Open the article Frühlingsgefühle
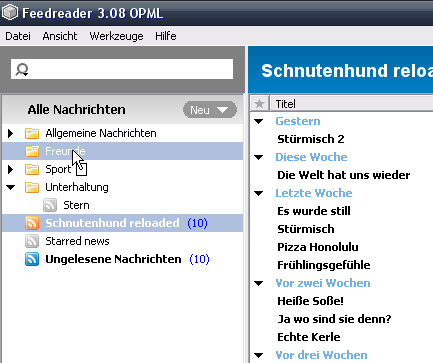This screenshot has height=363, width=433. [324, 265]
